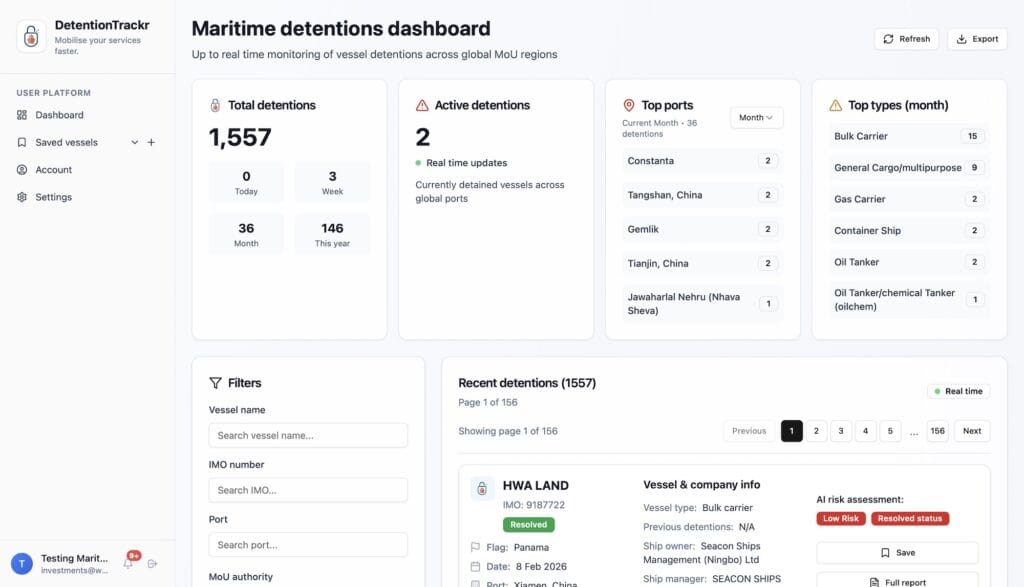Screen dimensions: 1024x587
Task: Select the Gemlik port row
Action: tap(703, 229)
